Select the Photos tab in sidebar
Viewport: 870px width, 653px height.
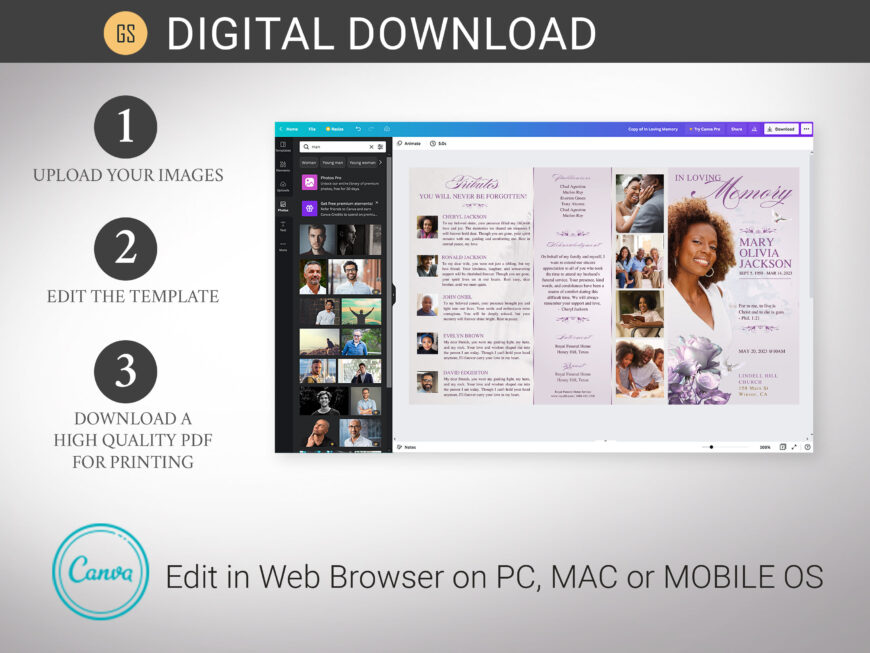coord(283,207)
